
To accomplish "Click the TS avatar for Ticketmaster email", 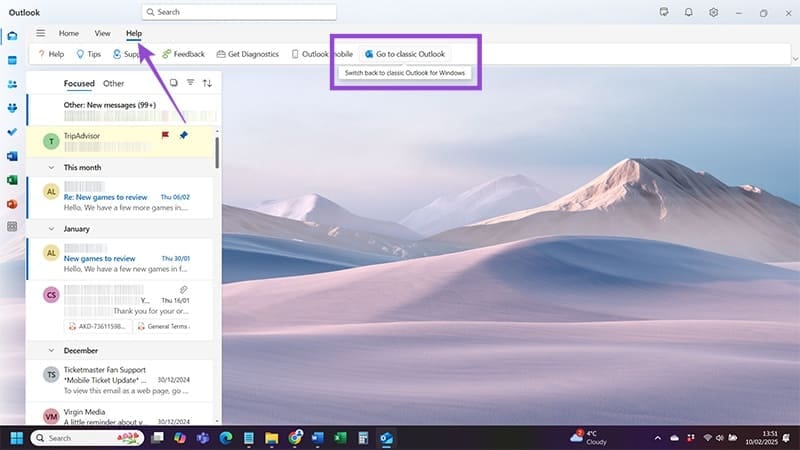I will [x=51, y=375].
